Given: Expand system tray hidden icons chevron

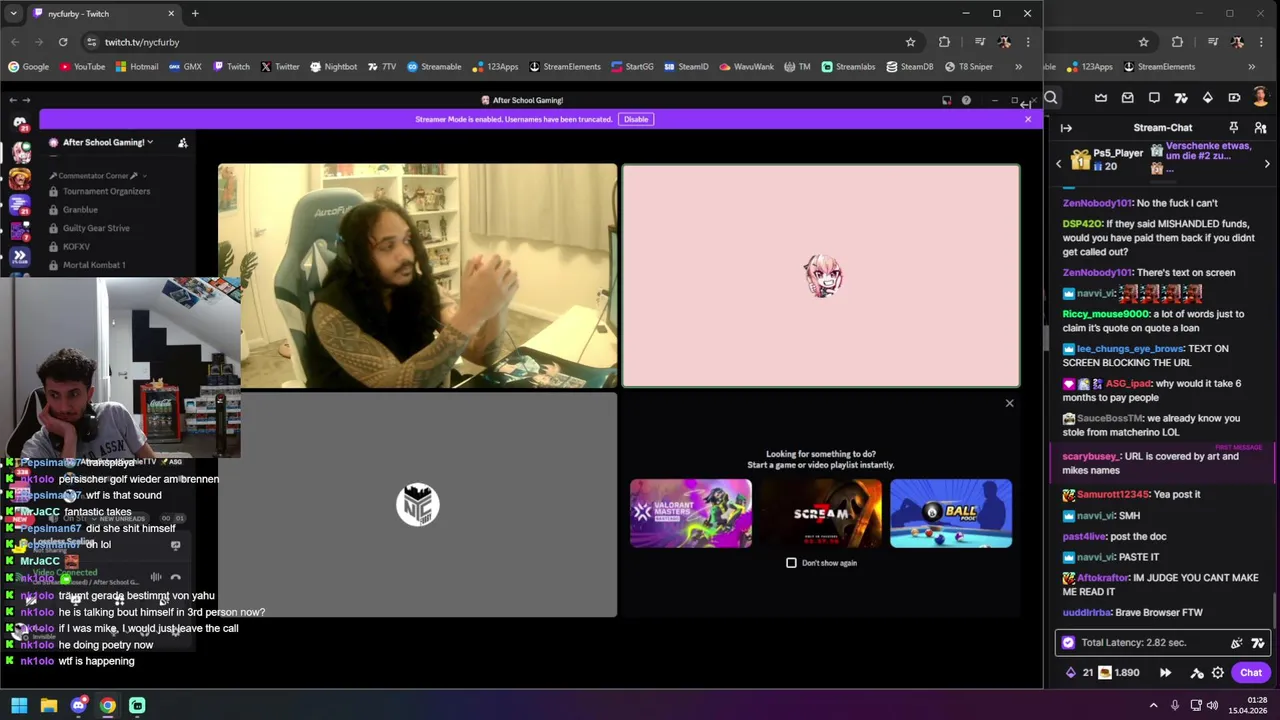Looking at the screenshot, I should (x=1154, y=706).
